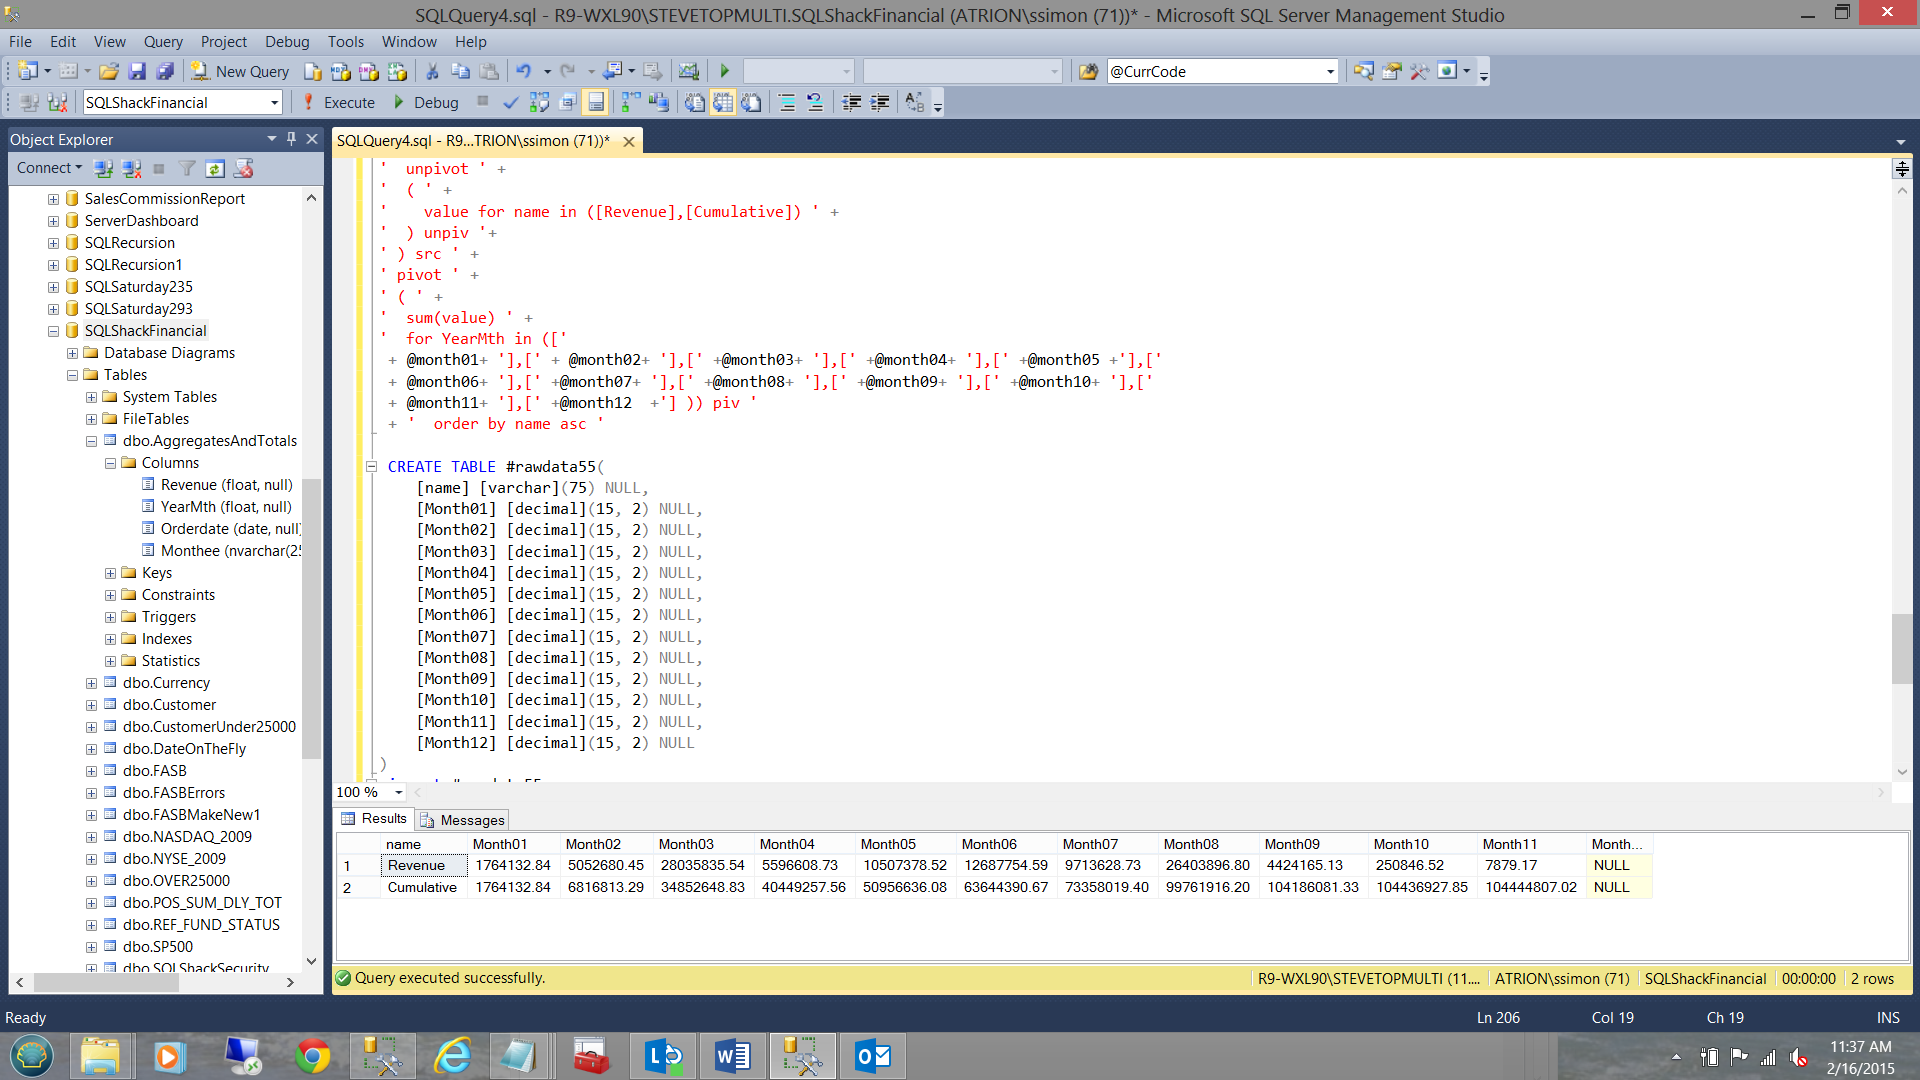Collapse the dbo.AggregatesAndTotals table node
Image resolution: width=1920 pixels, height=1080 pixels.
[x=91, y=441]
